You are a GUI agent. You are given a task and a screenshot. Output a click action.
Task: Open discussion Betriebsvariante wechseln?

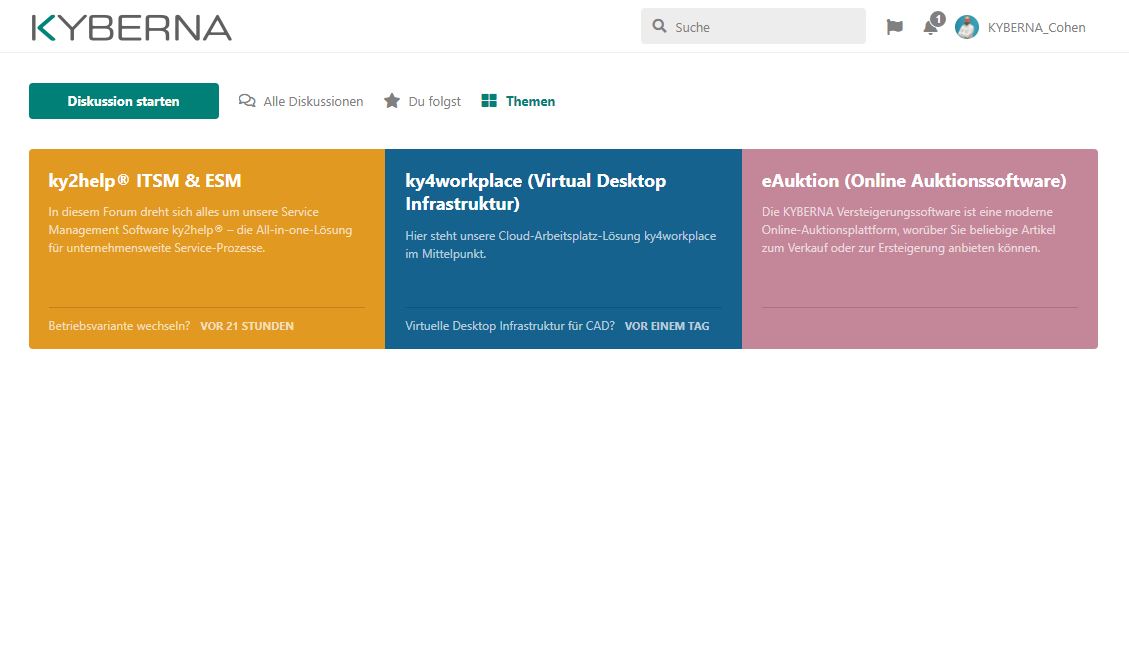pyautogui.click(x=119, y=326)
